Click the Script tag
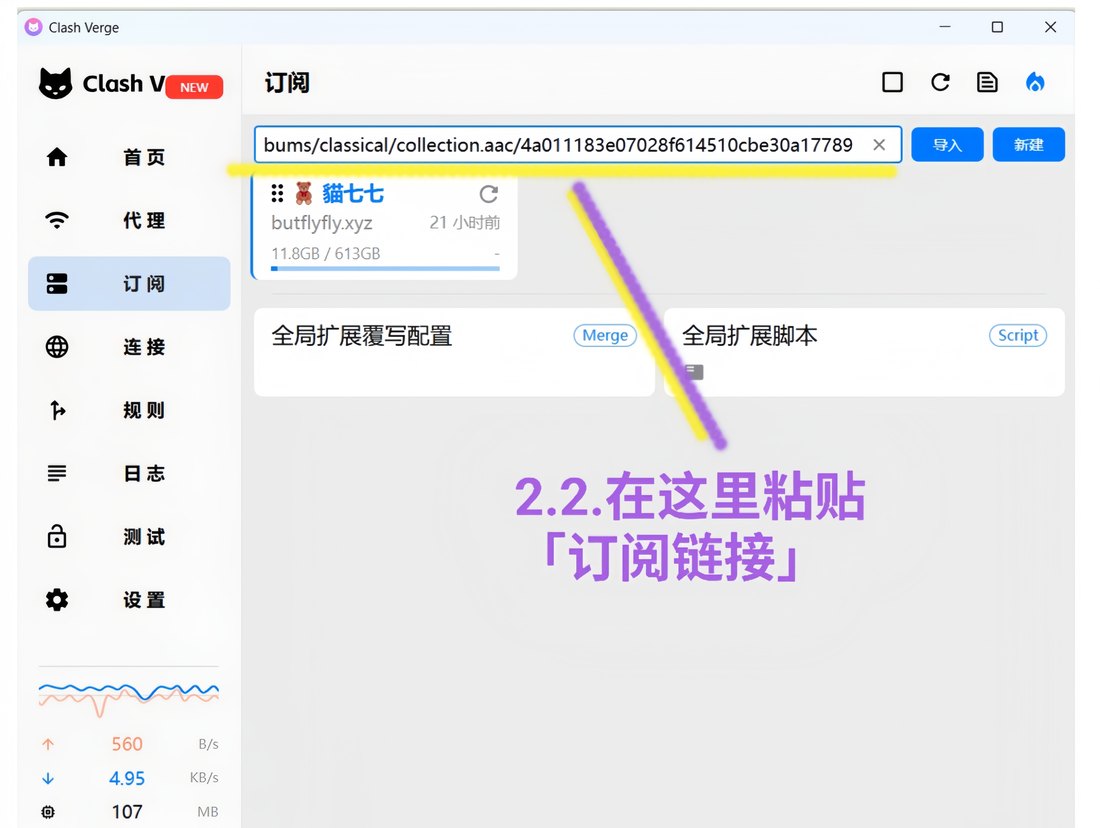The image size is (1100, 828). [1018, 335]
